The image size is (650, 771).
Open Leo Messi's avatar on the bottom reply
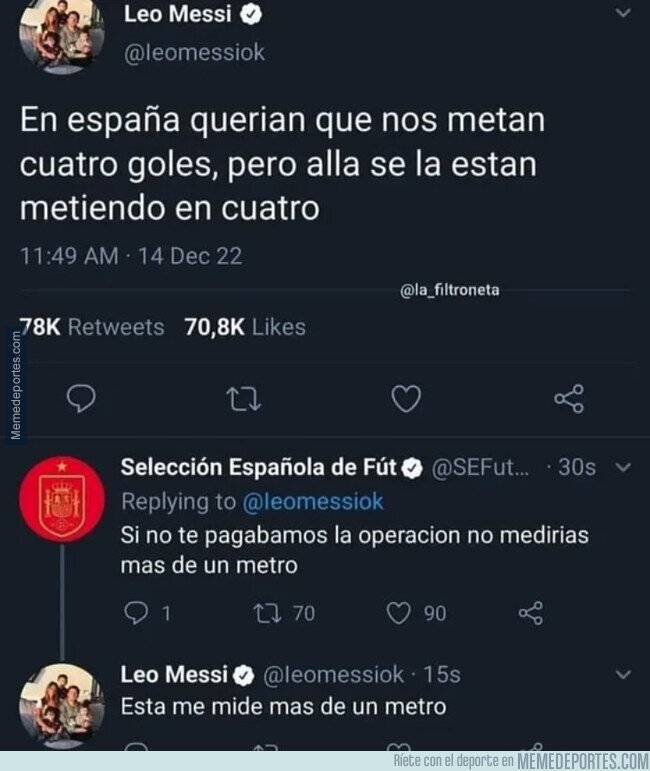pyautogui.click(x=62, y=700)
